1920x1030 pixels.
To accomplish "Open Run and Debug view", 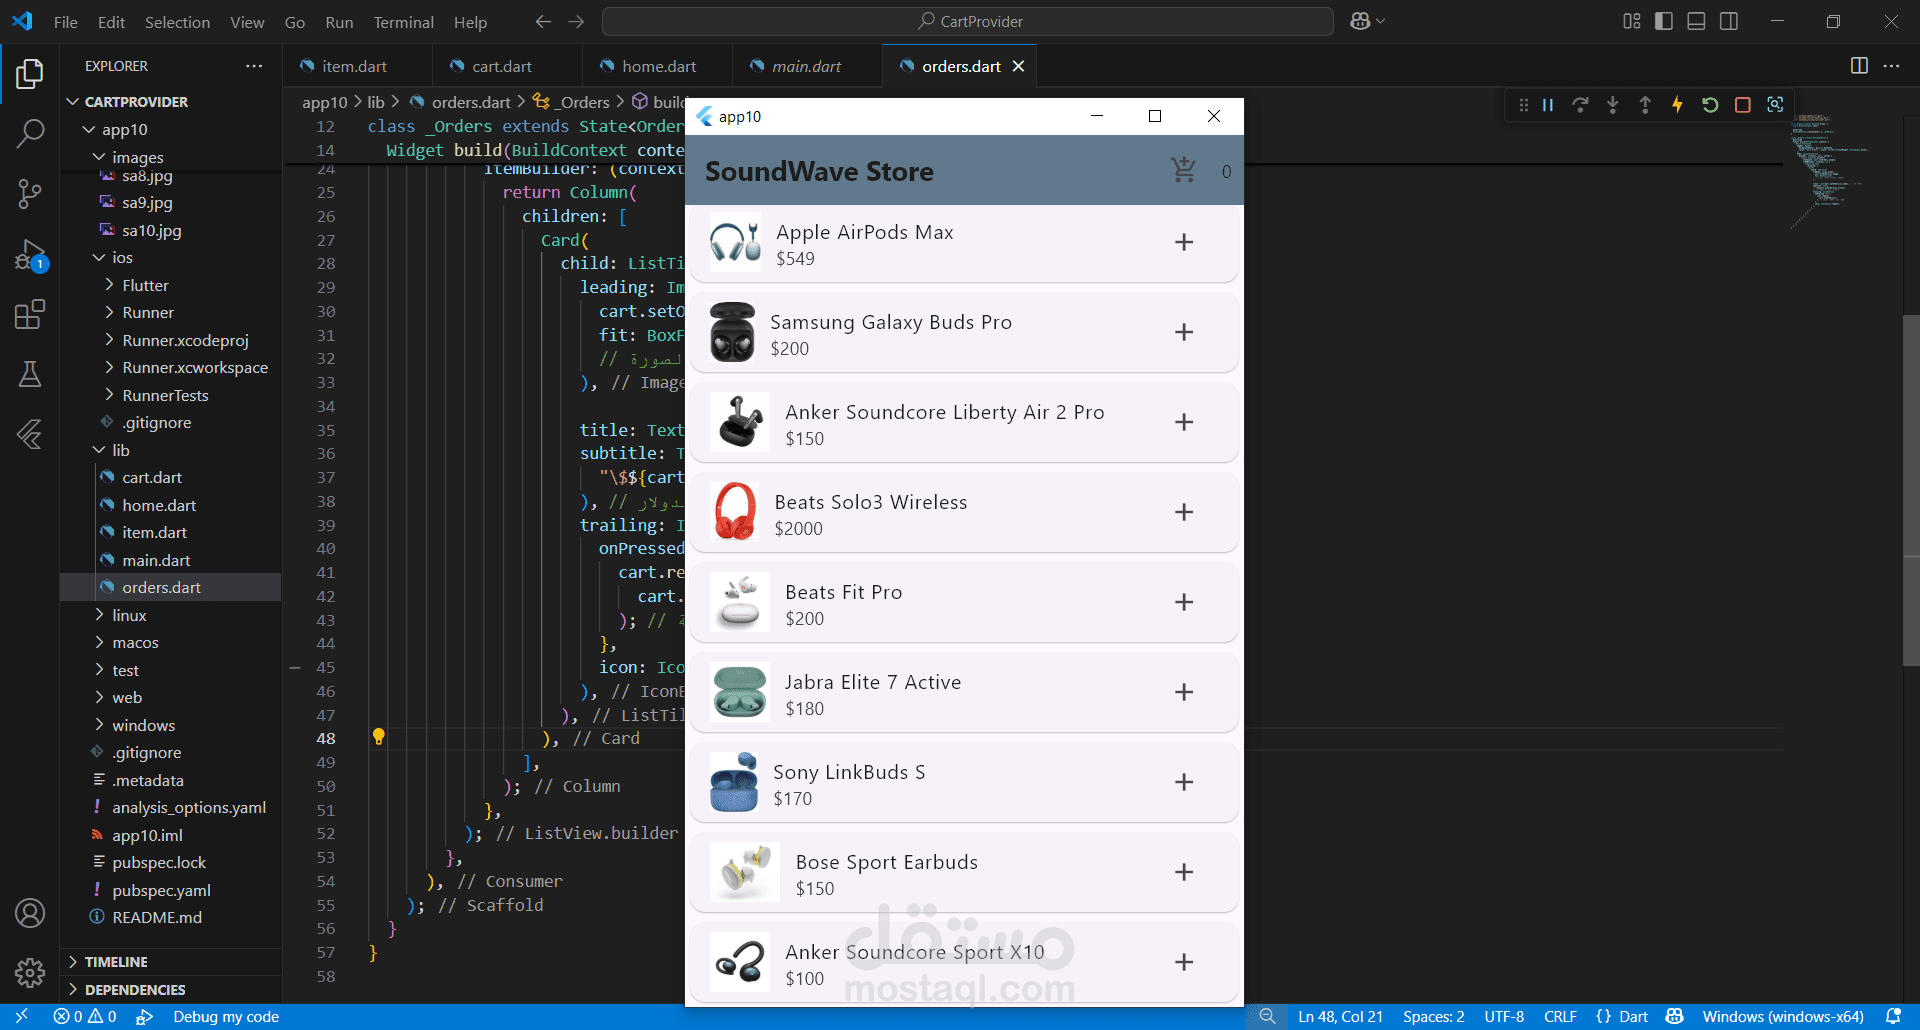I will pos(30,255).
